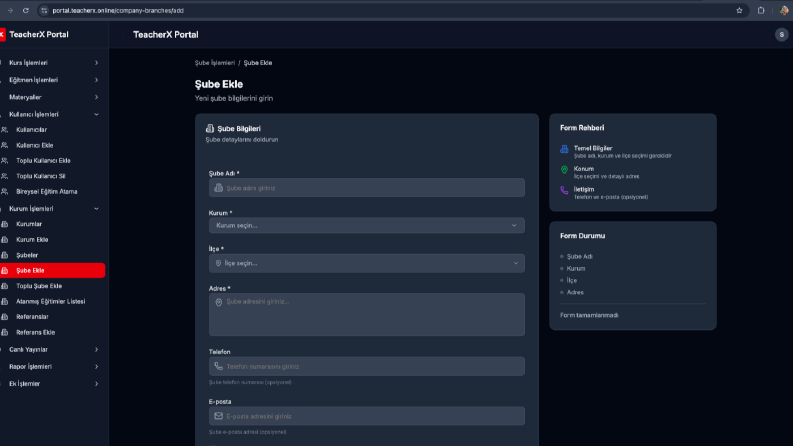Expand the Canlı Yayınlar menu

point(53,349)
